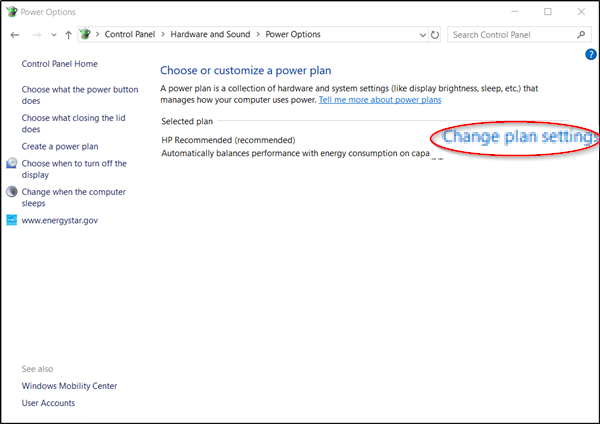Refresh the Power Options page
Viewport: 600px width, 424px height.
click(x=435, y=35)
